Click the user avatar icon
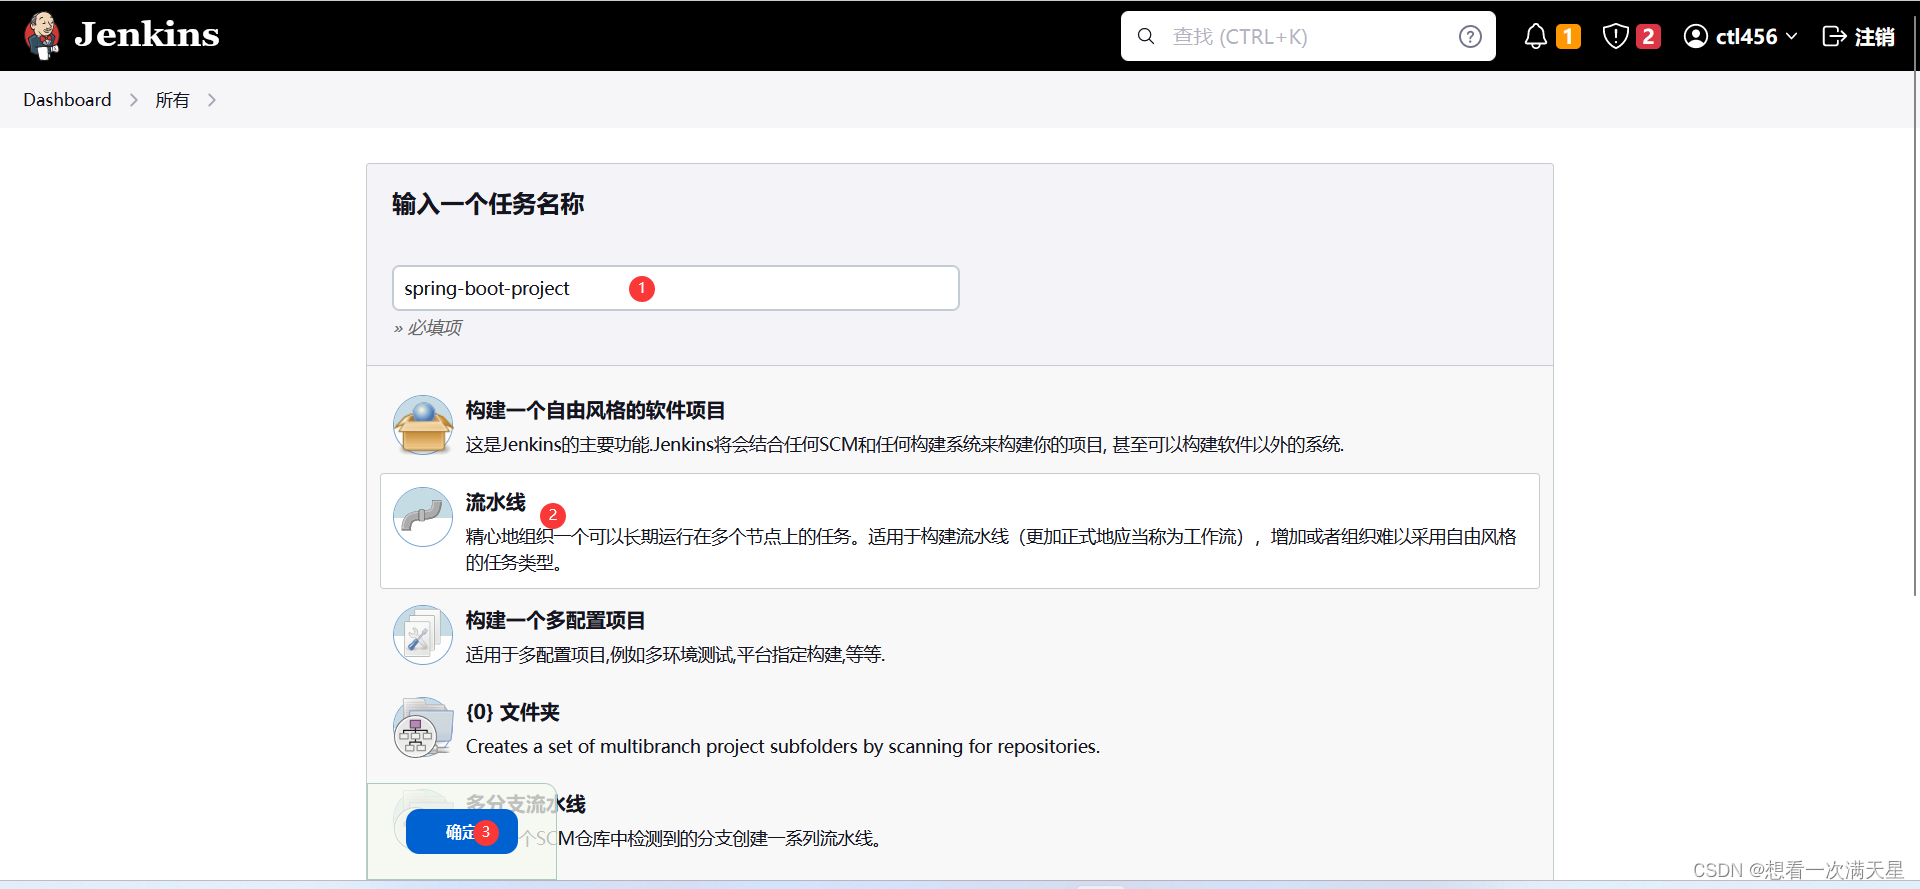Image resolution: width=1920 pixels, height=889 pixels. [1695, 36]
